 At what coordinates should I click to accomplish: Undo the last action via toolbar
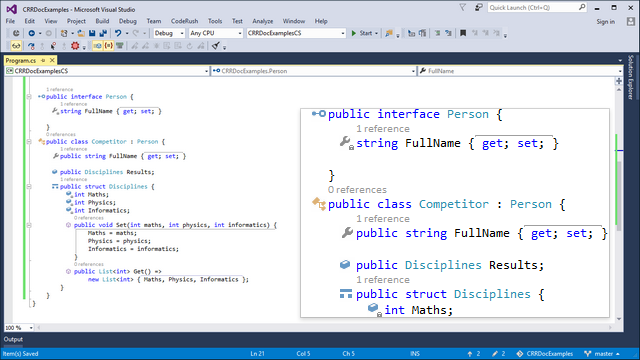click(x=118, y=33)
